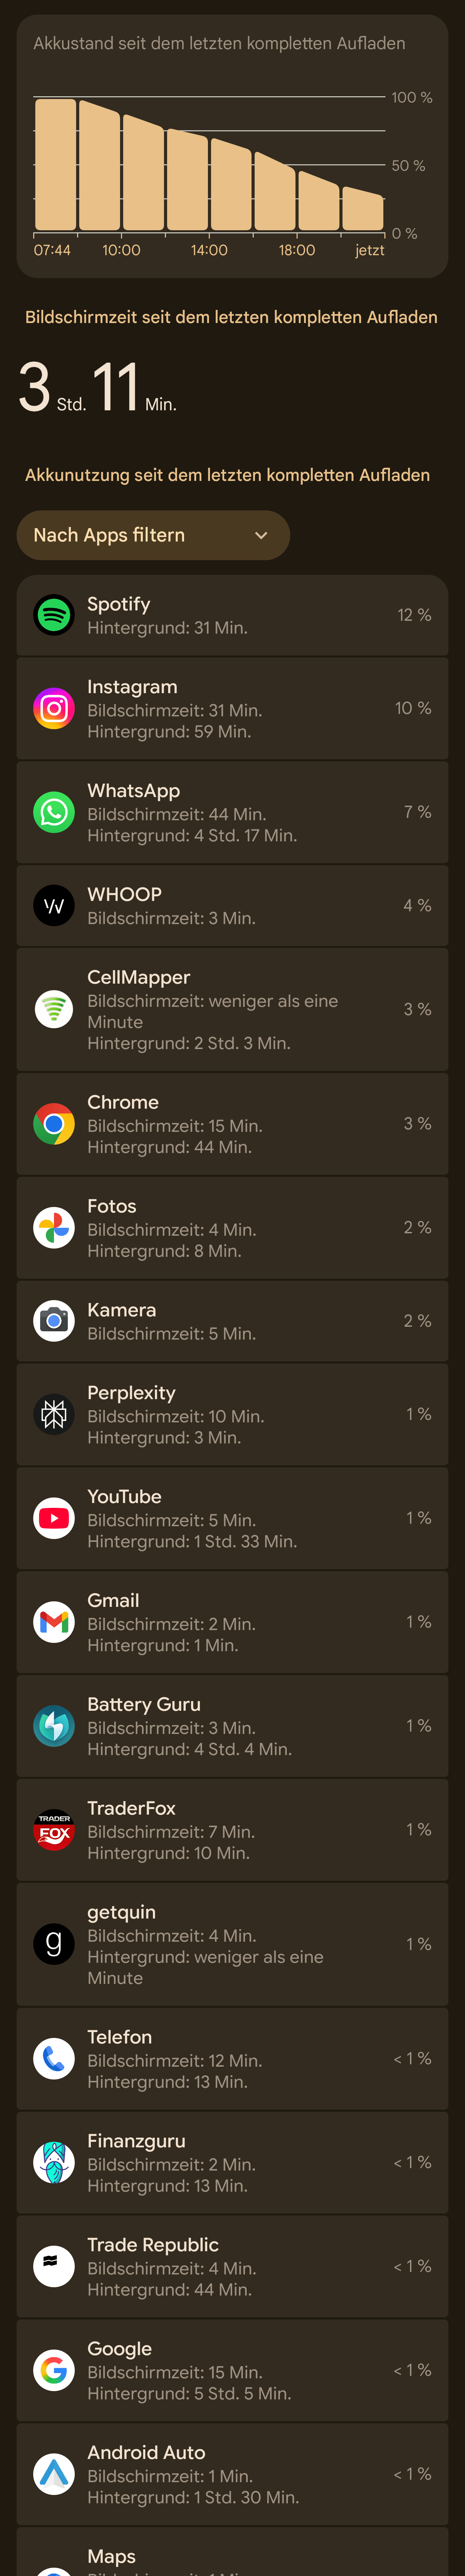Expand the "Nach Apps filtern" dropdown
This screenshot has width=465, height=2576.
153,535
